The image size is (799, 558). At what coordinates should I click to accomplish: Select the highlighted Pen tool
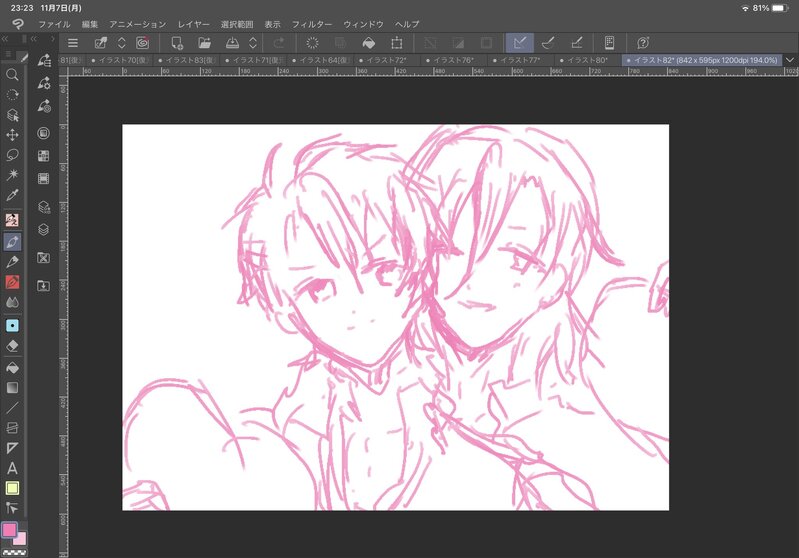tap(12, 242)
